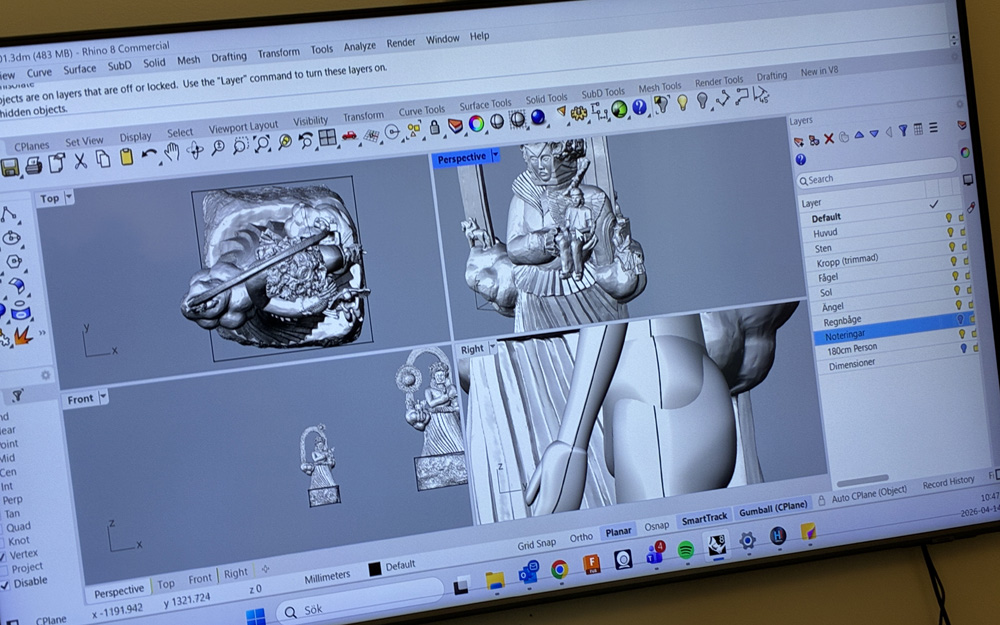
Task: Click the red X Delete layer icon
Action: pyautogui.click(x=829, y=138)
